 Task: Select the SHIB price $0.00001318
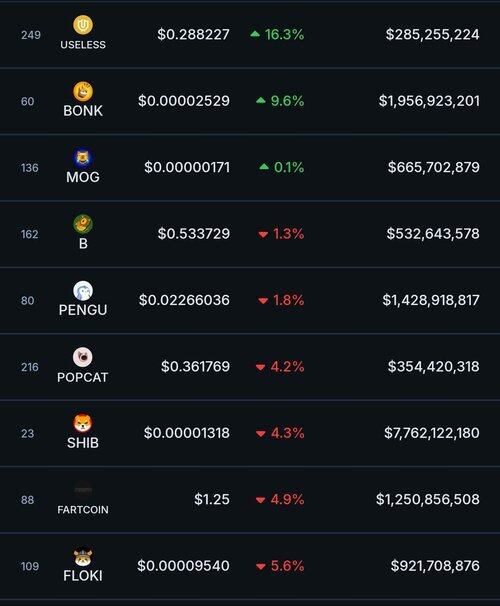tap(187, 433)
